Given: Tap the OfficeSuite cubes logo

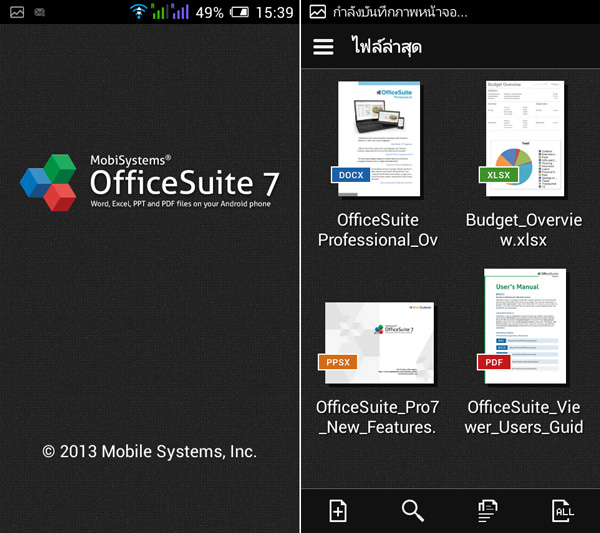Looking at the screenshot, I should tap(49, 183).
